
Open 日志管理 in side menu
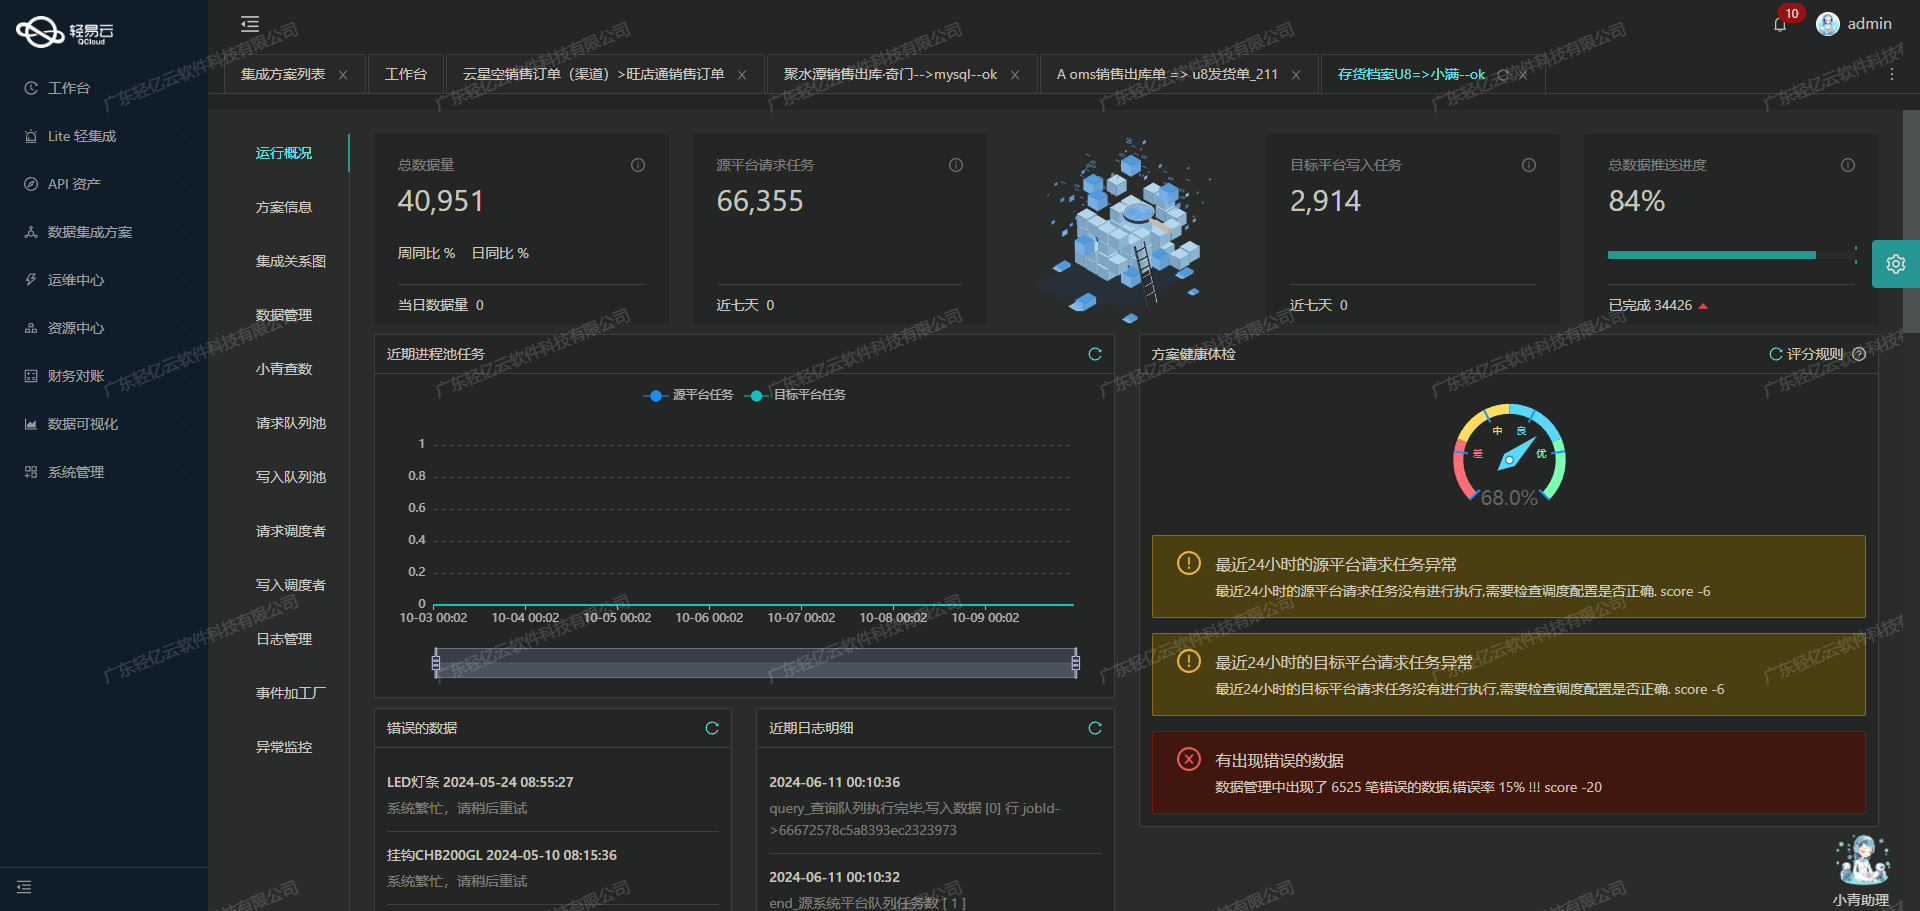point(284,639)
